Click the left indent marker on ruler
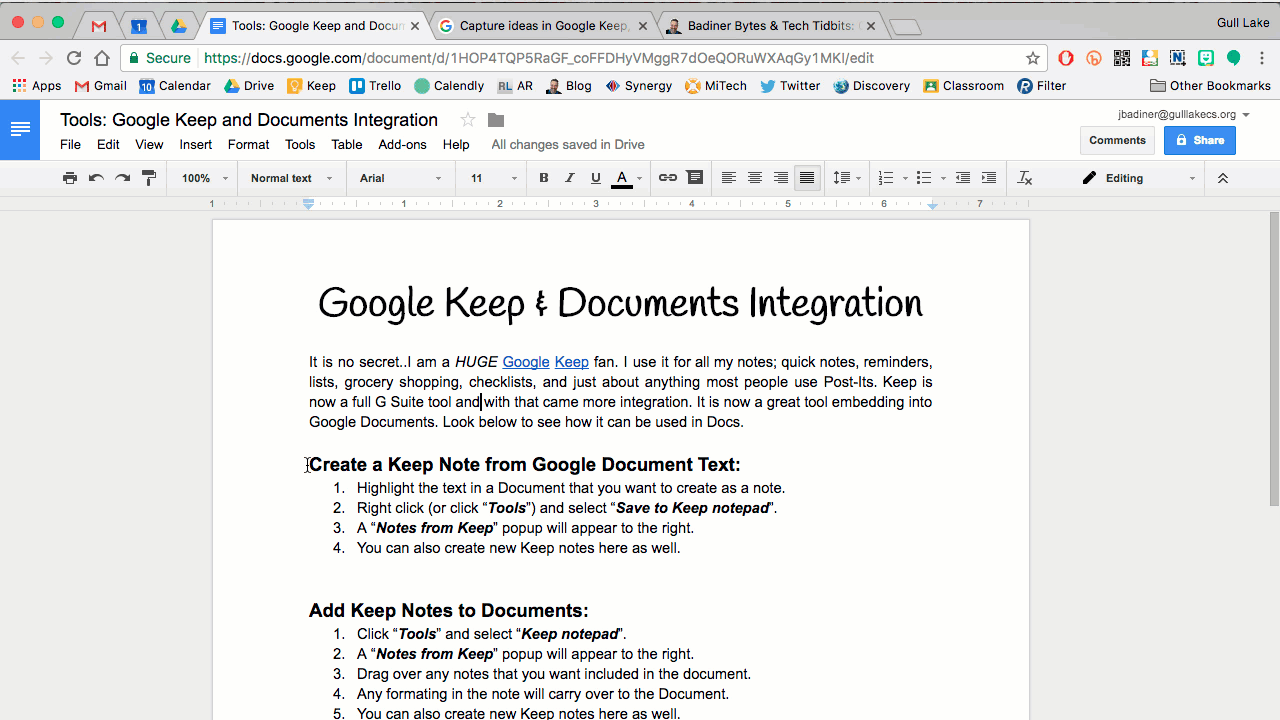Screen dimensions: 1280x720 click(x=309, y=204)
